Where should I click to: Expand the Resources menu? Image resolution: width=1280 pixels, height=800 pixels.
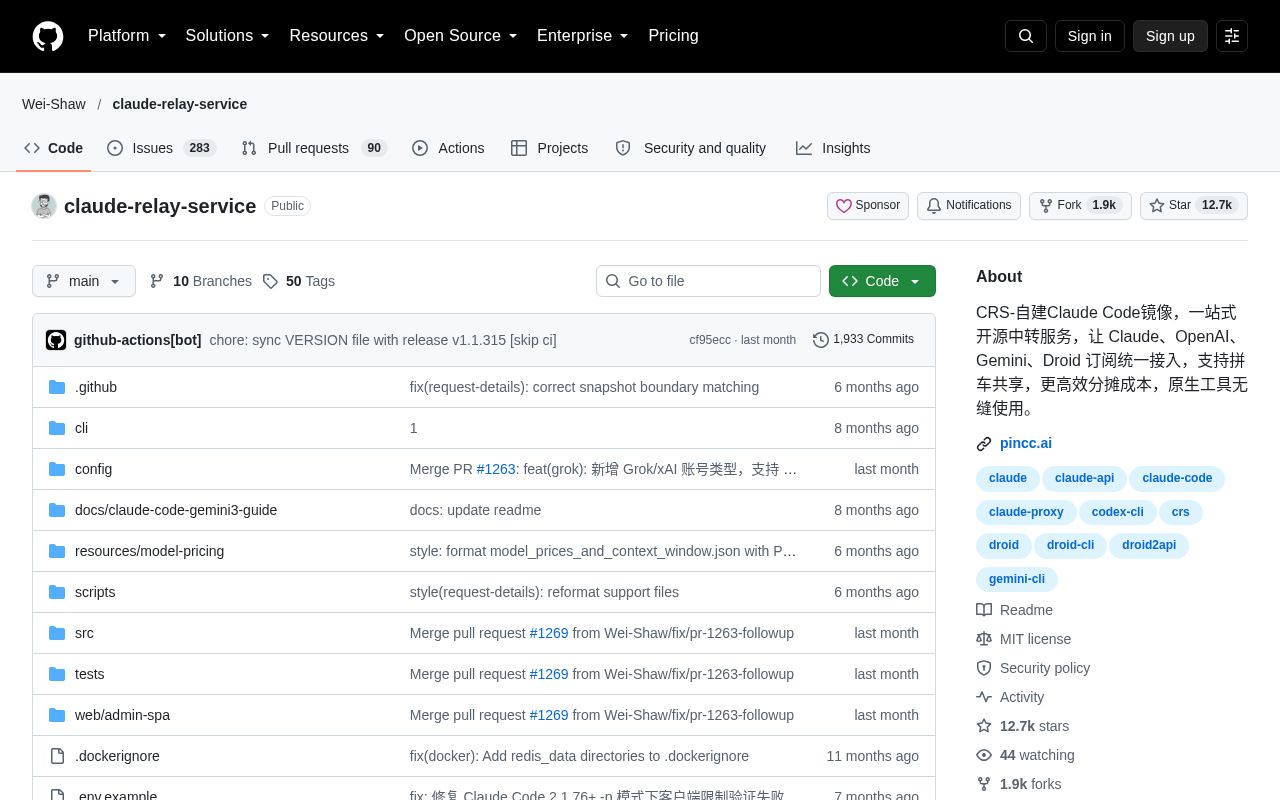pyautogui.click(x=337, y=36)
